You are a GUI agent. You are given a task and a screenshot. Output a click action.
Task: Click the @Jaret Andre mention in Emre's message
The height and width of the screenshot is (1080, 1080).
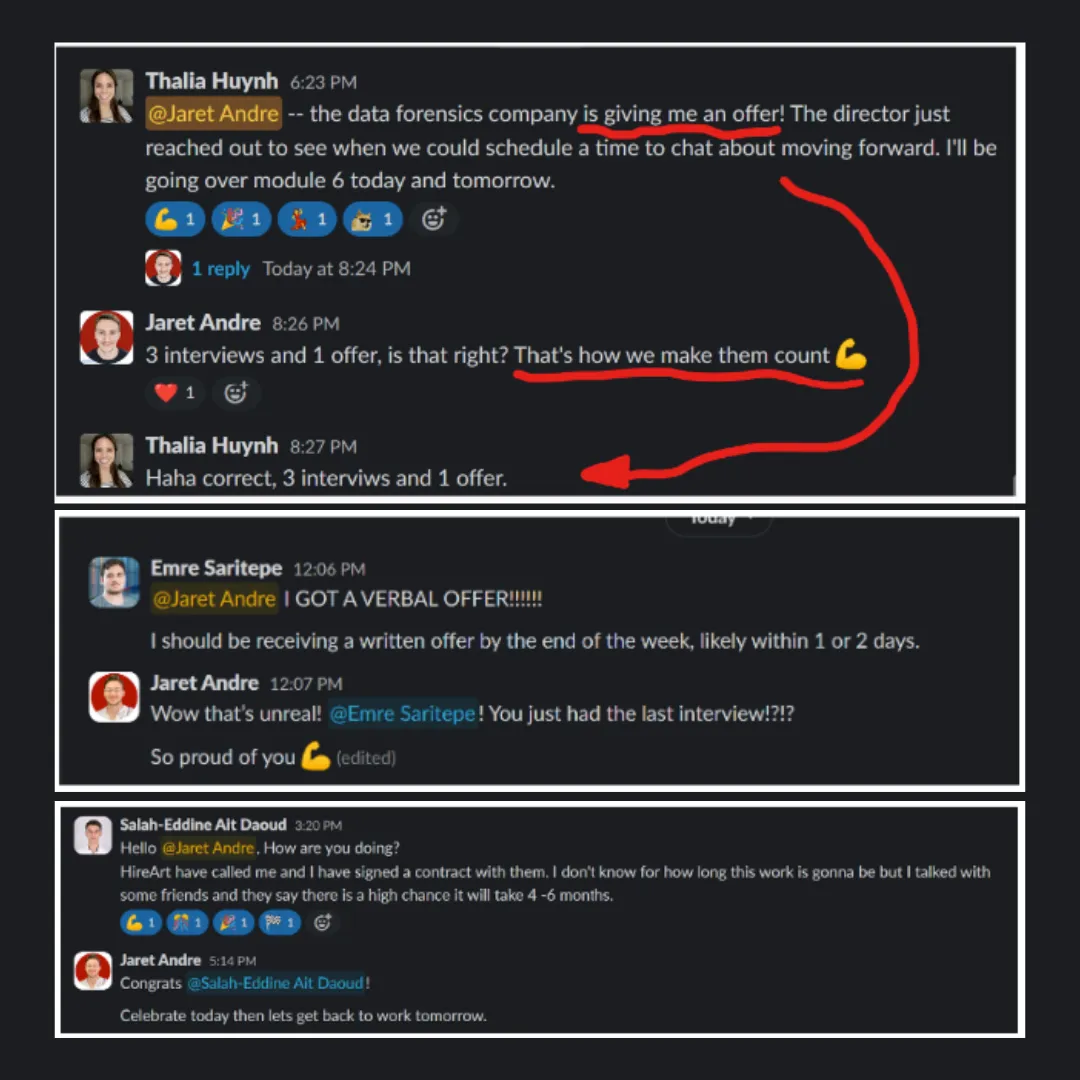pyautogui.click(x=214, y=599)
